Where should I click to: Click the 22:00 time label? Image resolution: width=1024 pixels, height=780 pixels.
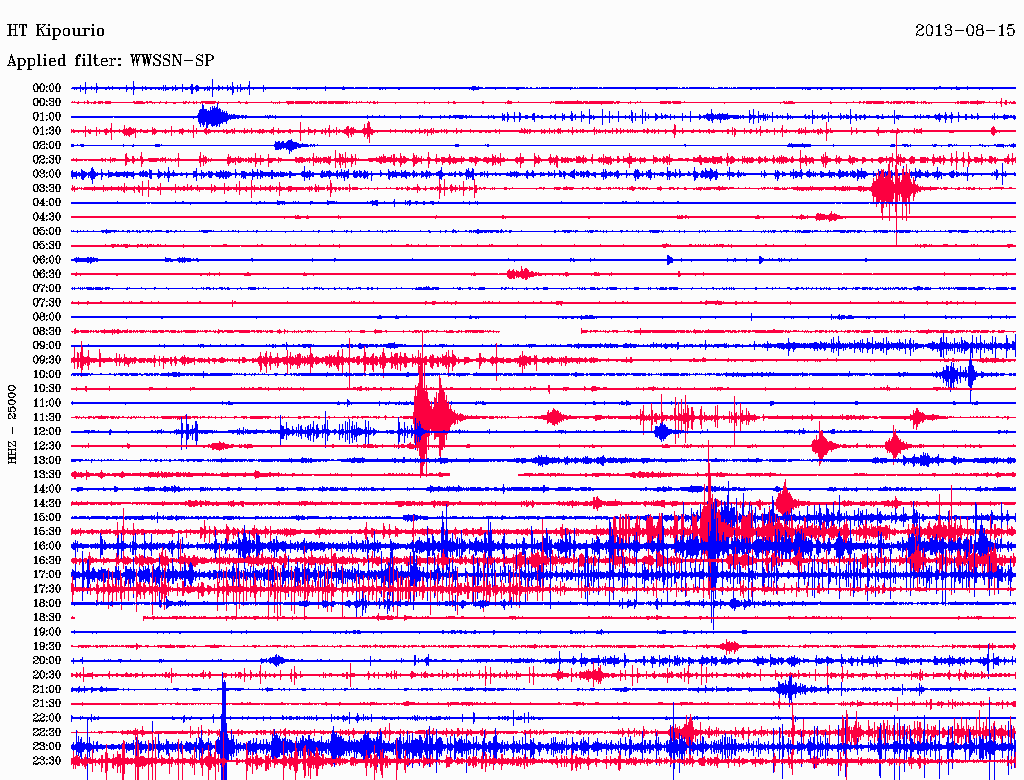click(47, 719)
